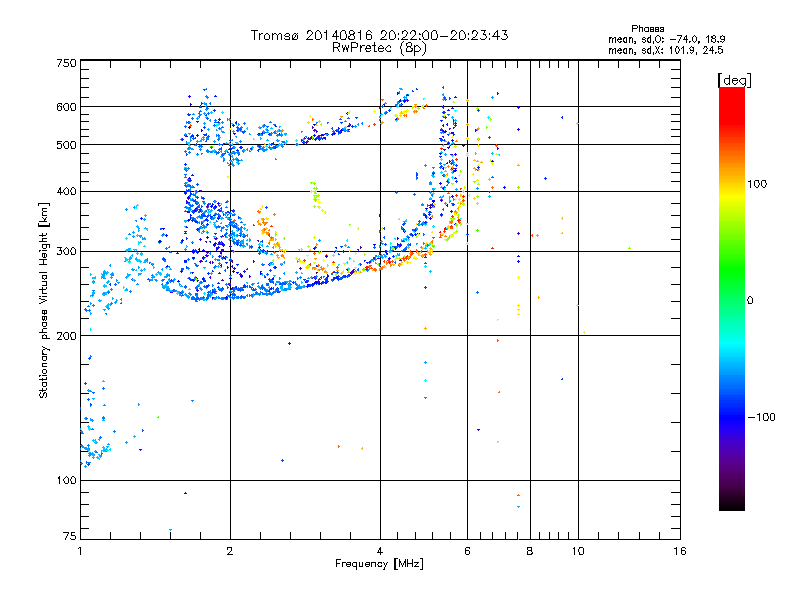Click the isolated blue point right of 2 MHz, just under 200 km

tap(289, 343)
